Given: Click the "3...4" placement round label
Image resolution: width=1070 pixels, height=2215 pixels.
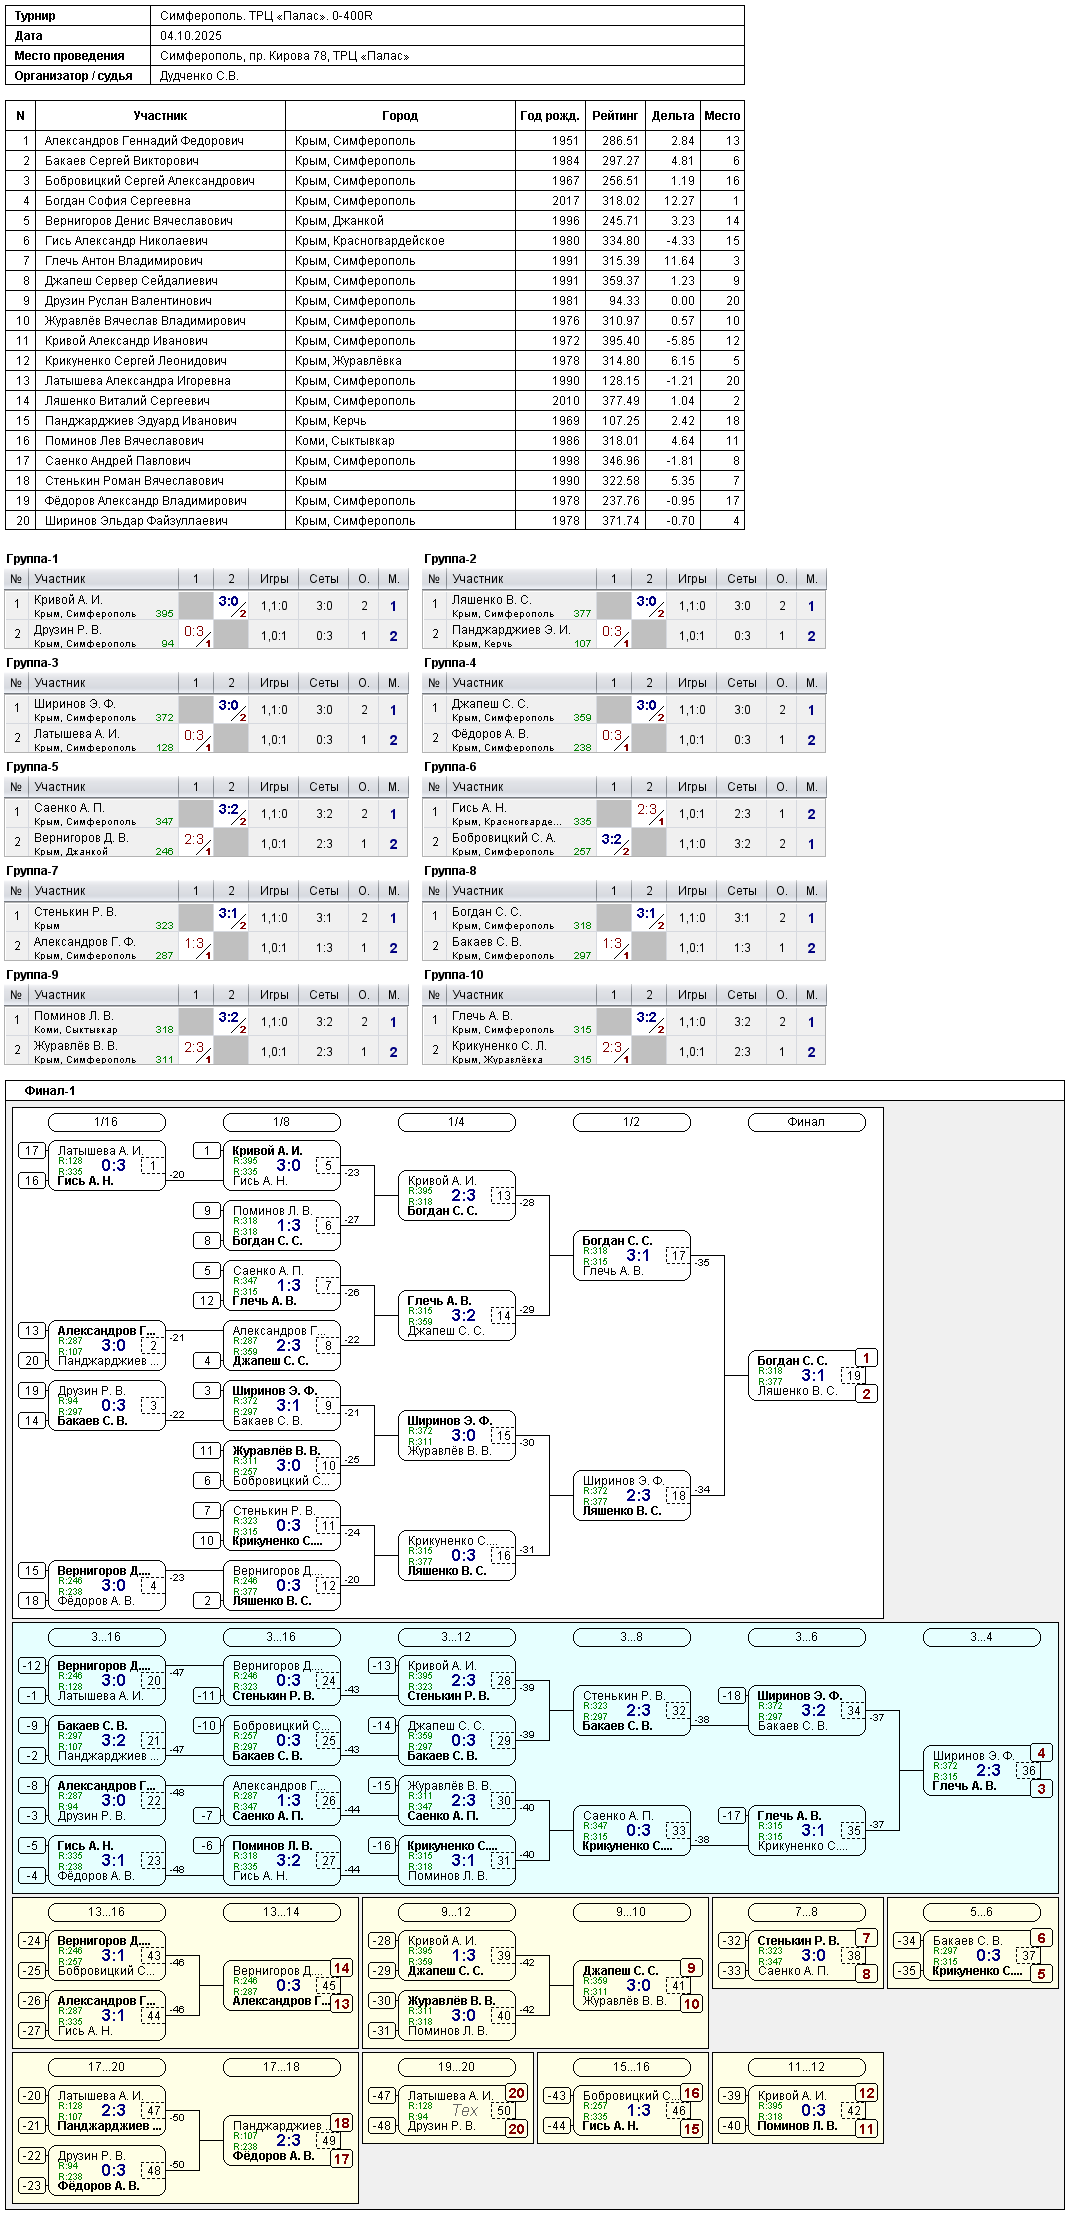Looking at the screenshot, I should 981,1637.
